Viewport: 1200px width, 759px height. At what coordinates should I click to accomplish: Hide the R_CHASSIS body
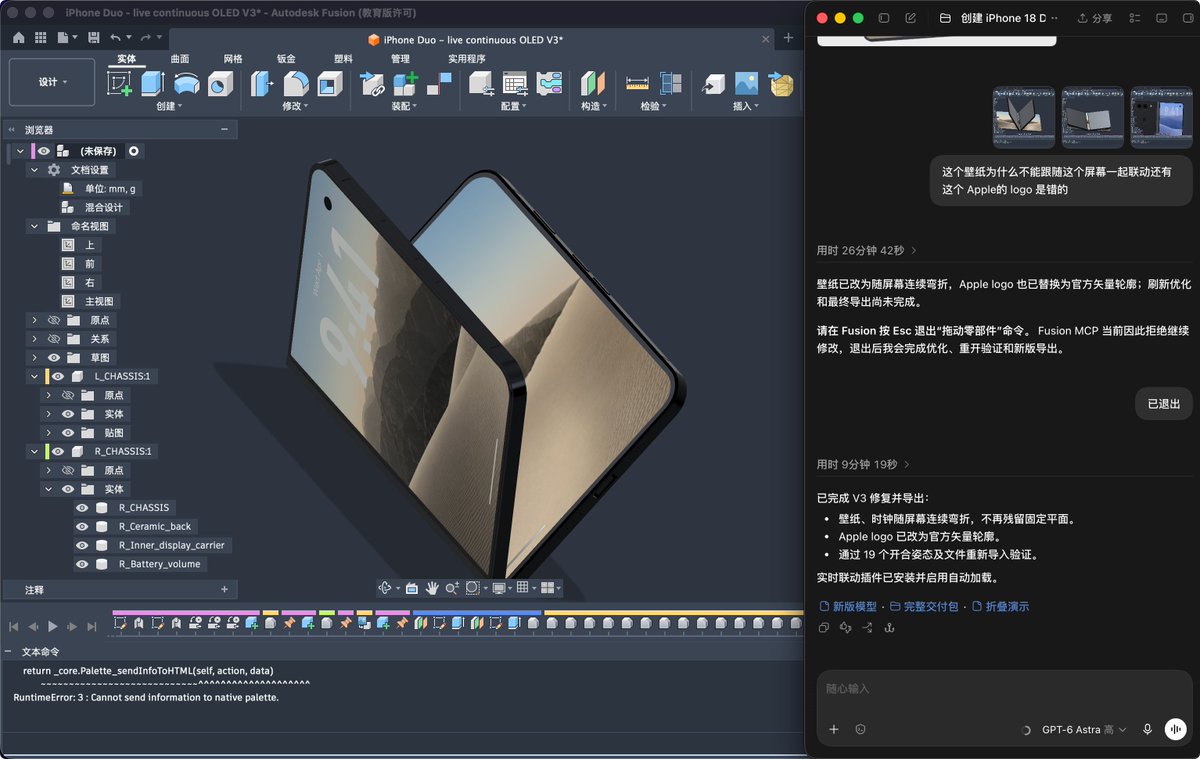coord(82,508)
